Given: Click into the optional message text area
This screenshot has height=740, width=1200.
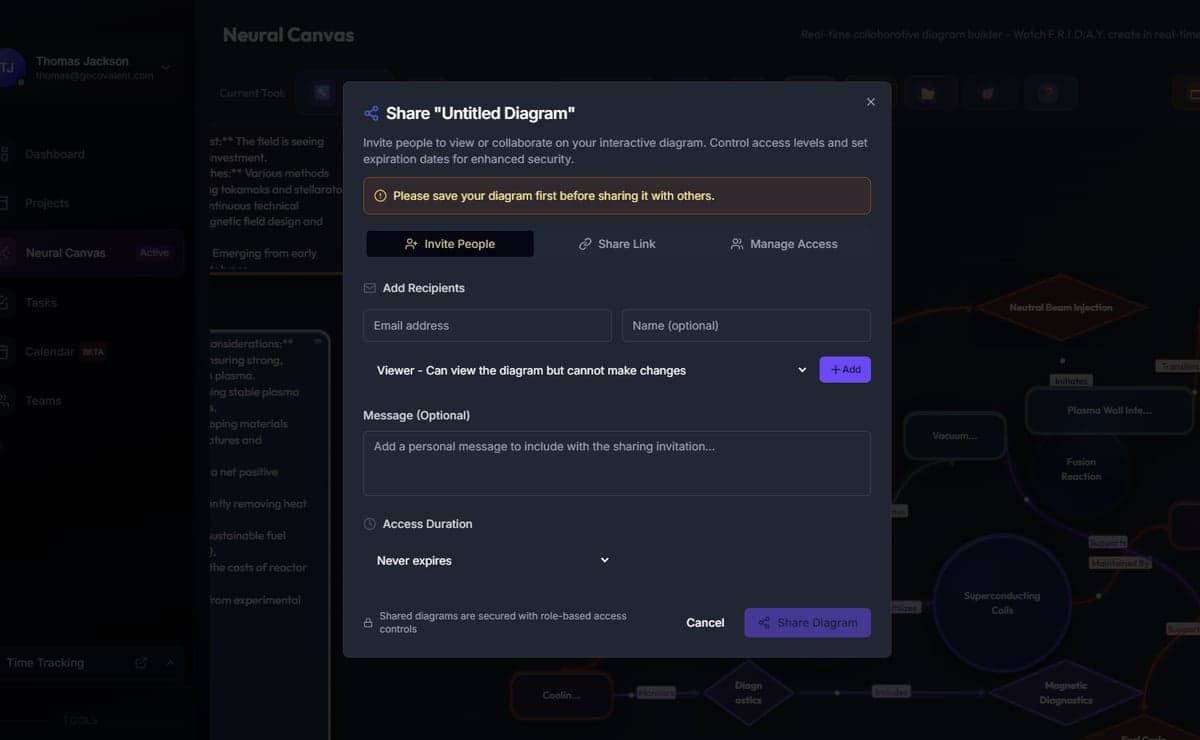Looking at the screenshot, I should tap(616, 463).
